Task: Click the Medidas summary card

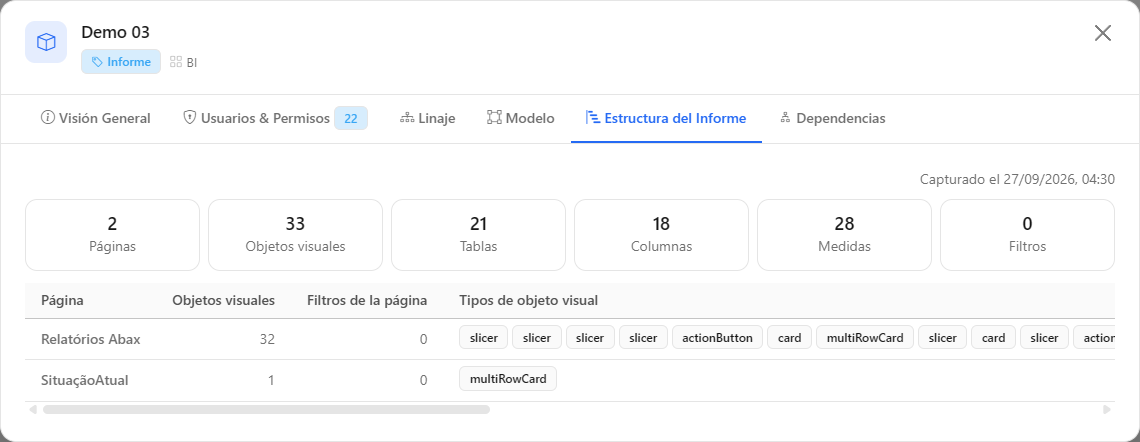Action: tap(844, 235)
